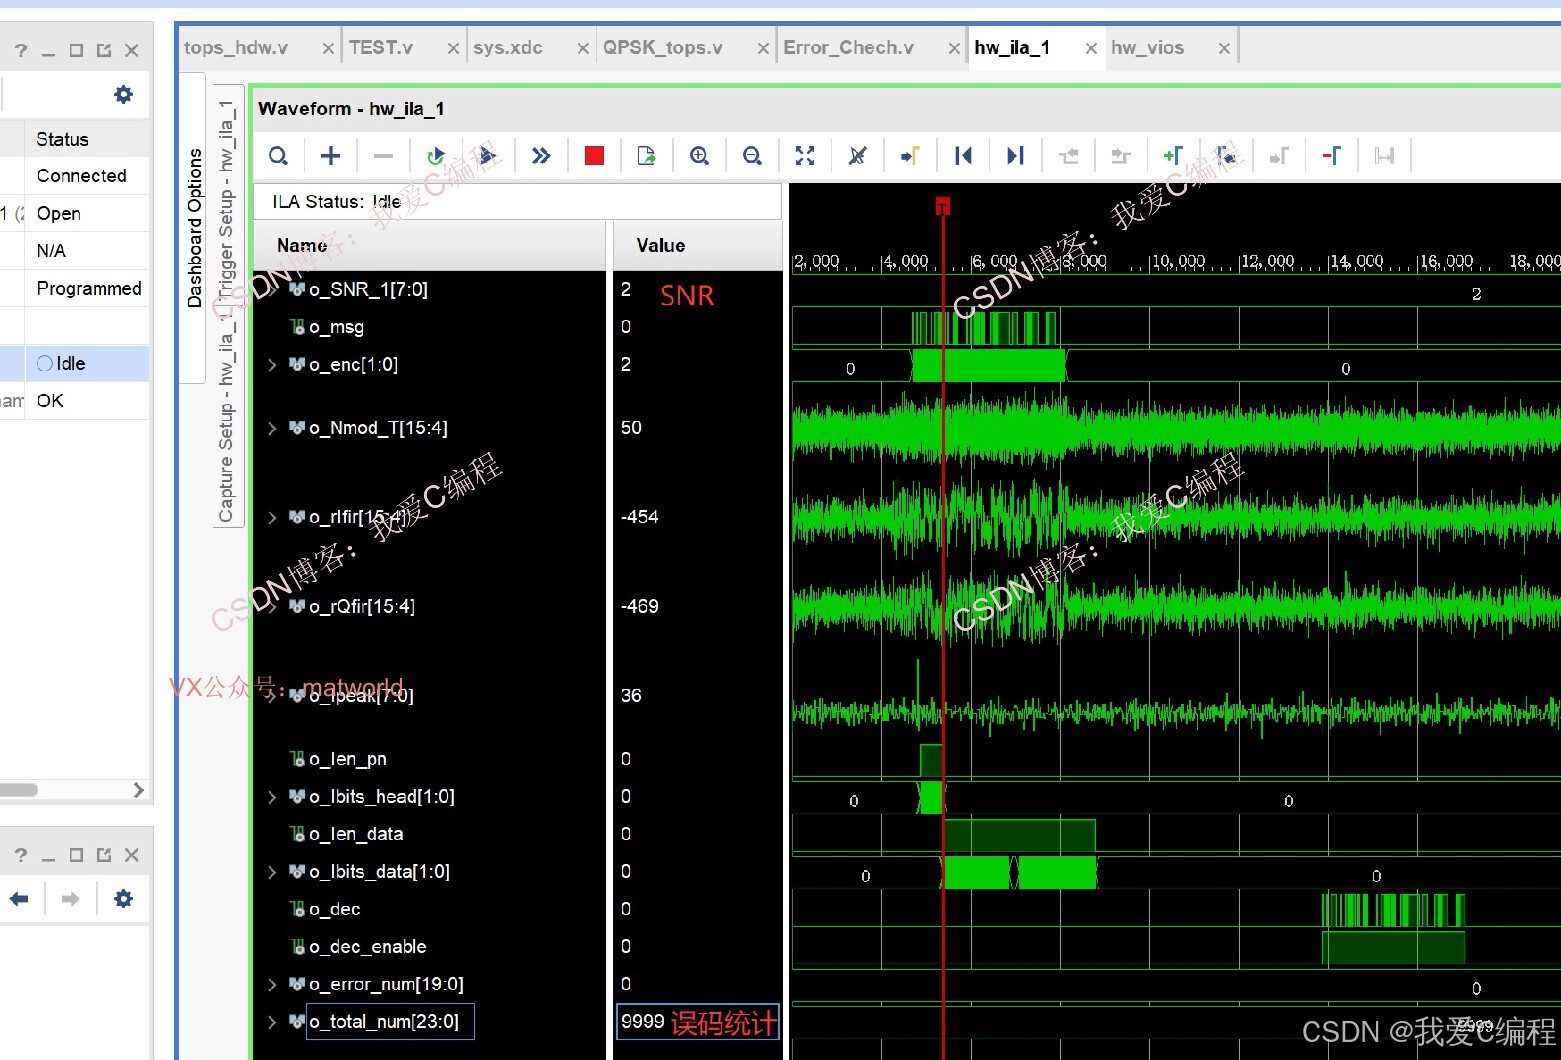Close the sys.xdc tab

coord(583,49)
